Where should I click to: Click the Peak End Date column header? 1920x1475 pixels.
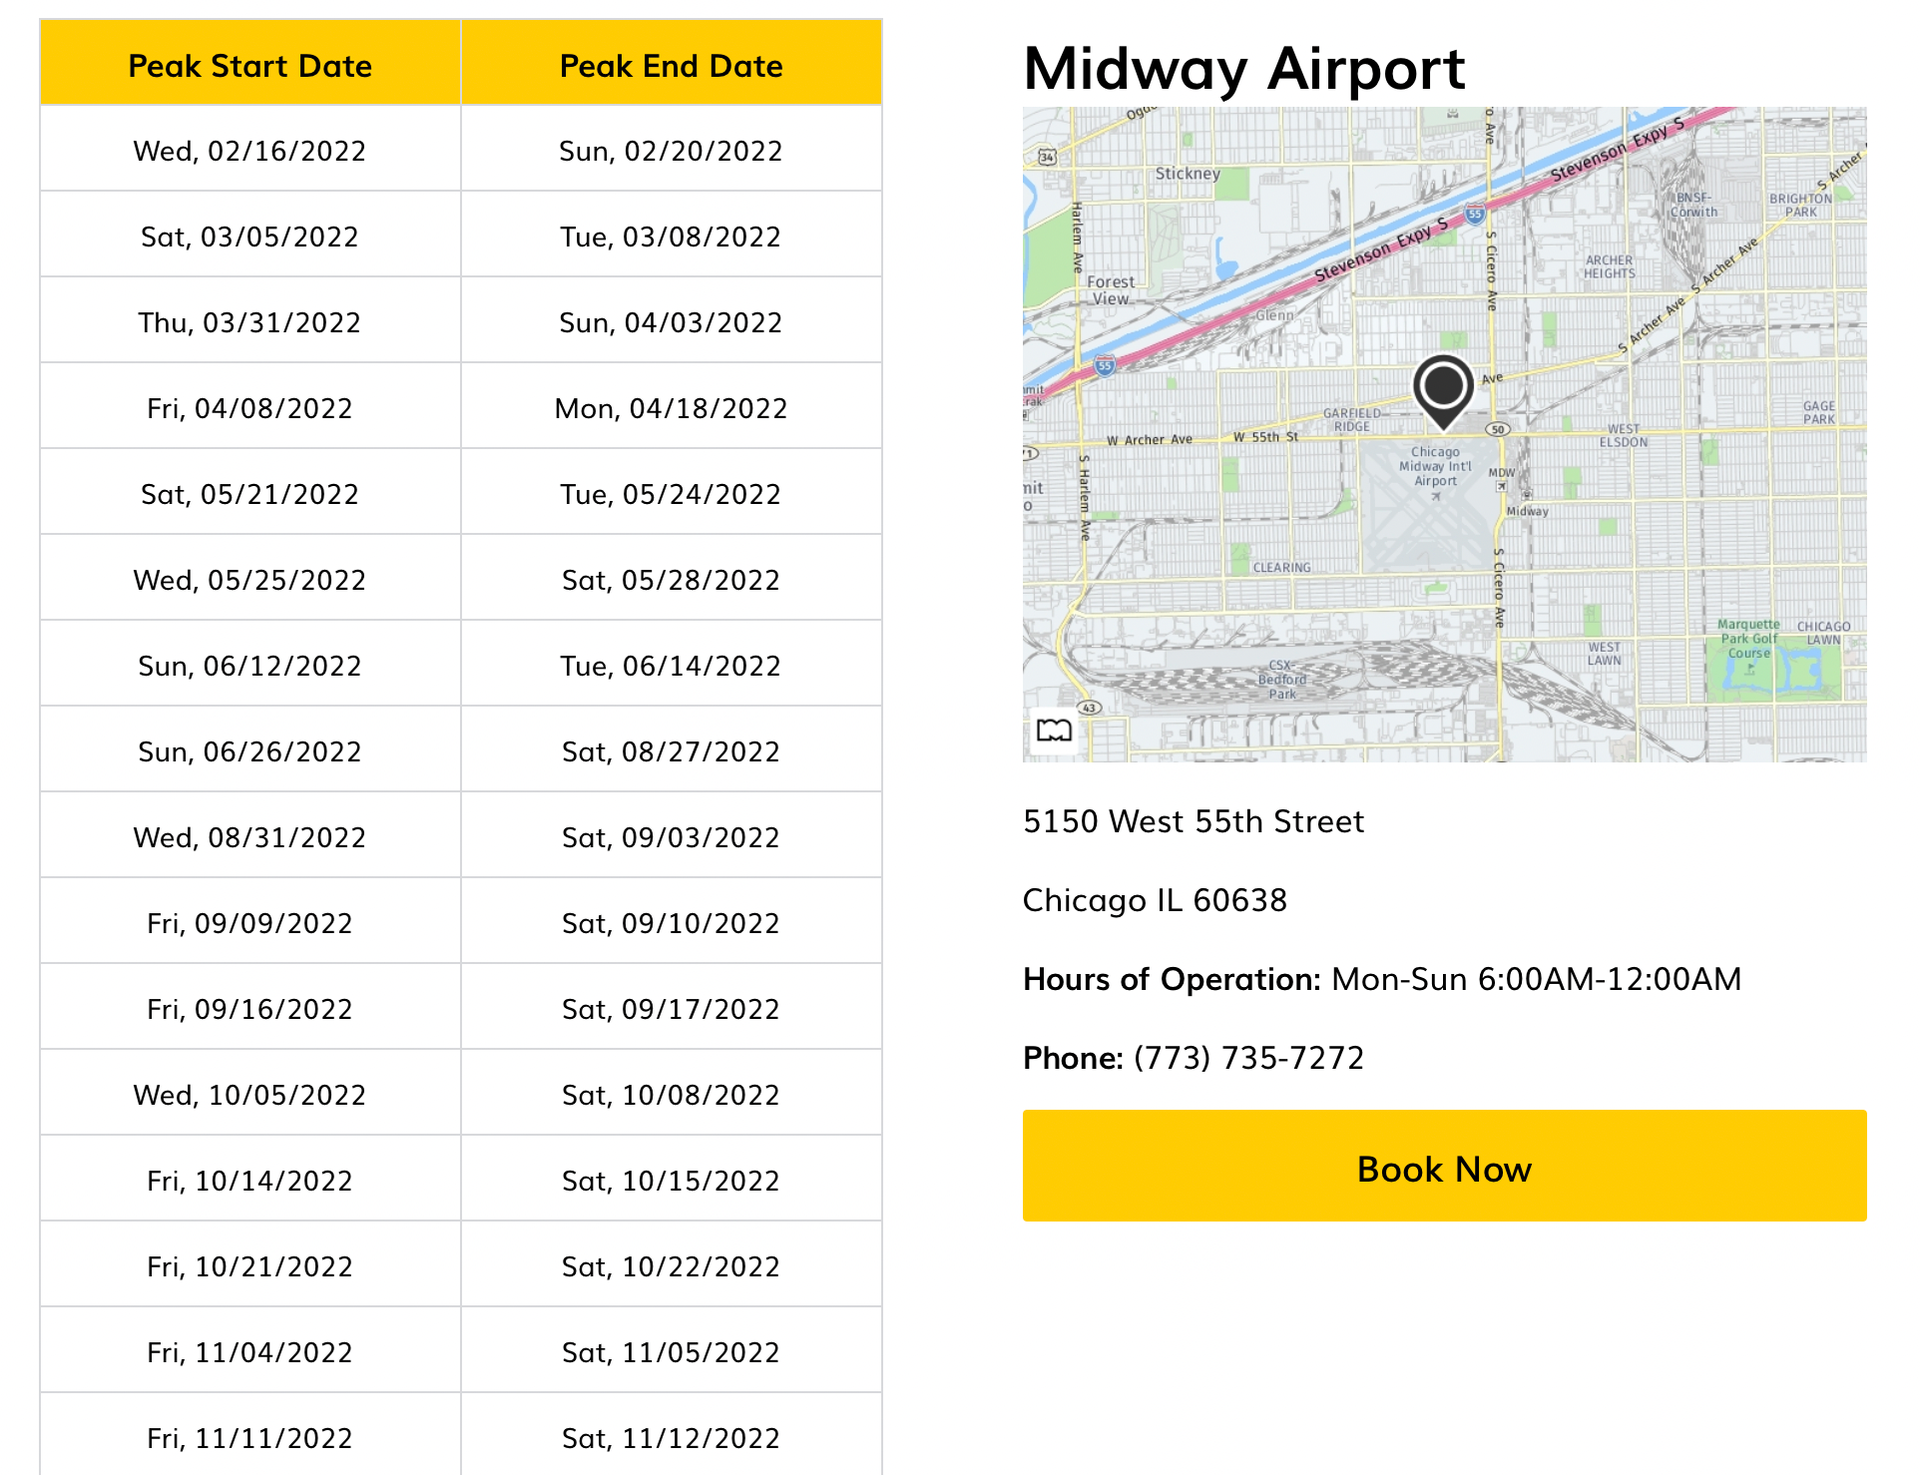pos(670,65)
